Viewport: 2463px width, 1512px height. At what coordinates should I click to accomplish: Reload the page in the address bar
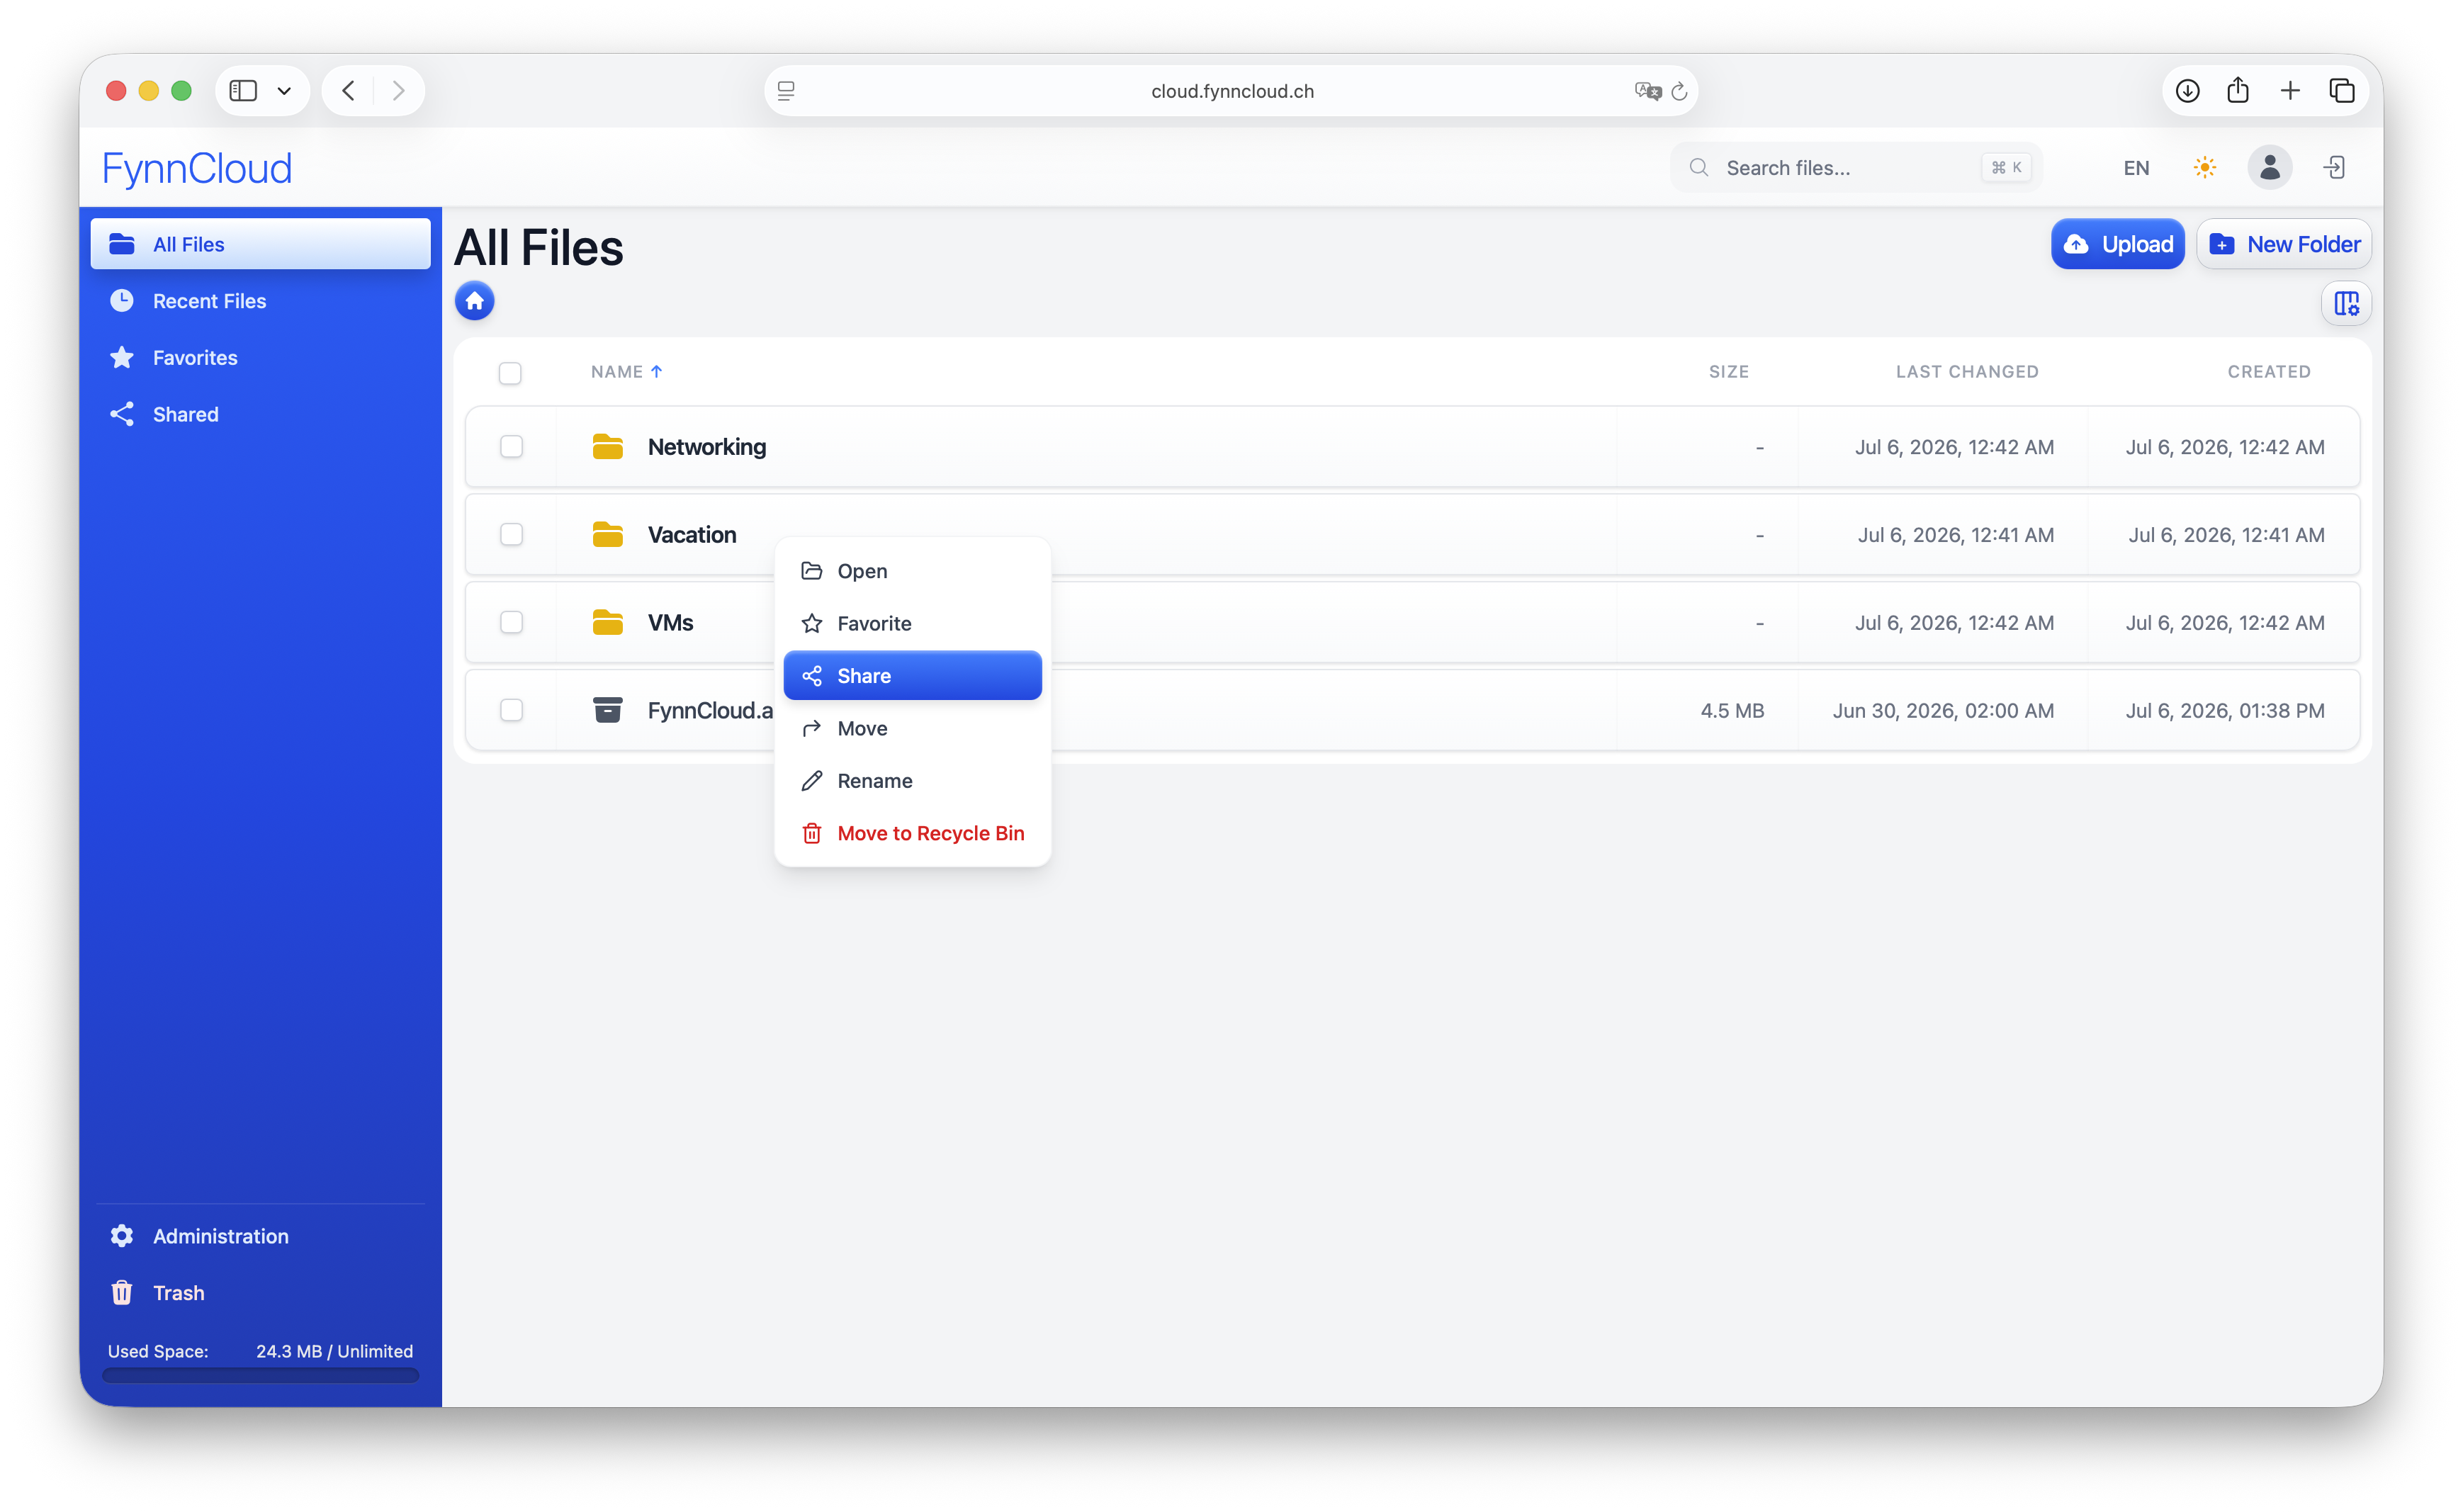pyautogui.click(x=1679, y=91)
